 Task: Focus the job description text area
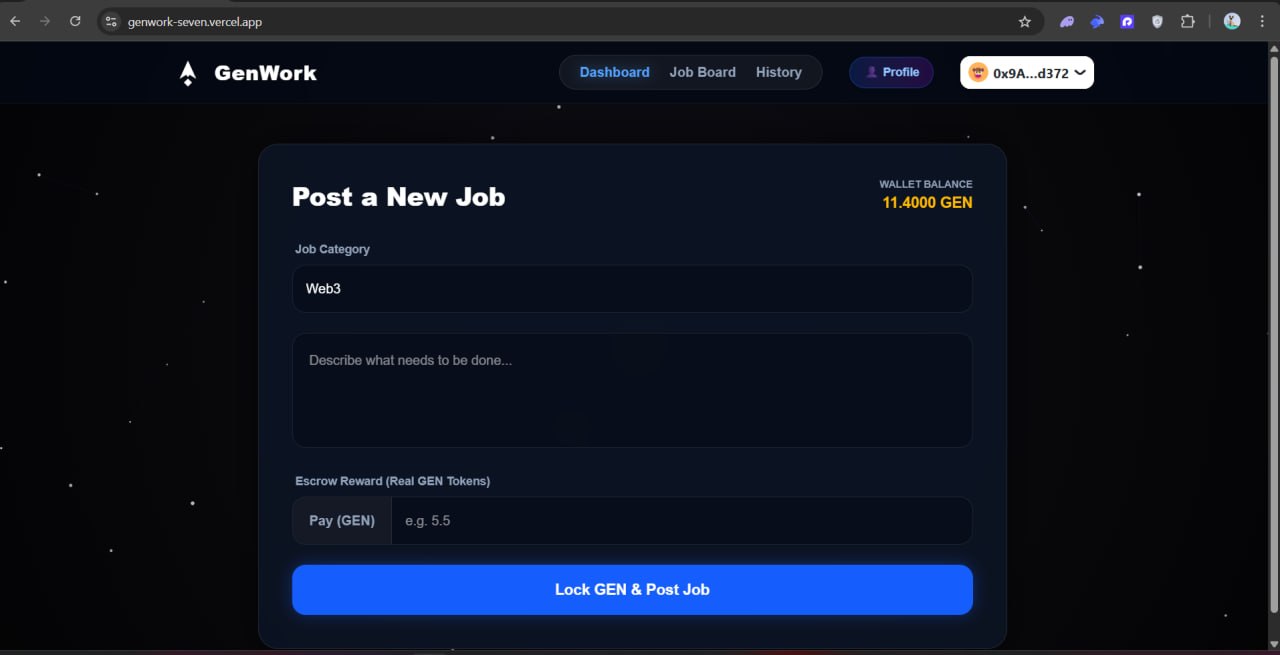(x=632, y=390)
